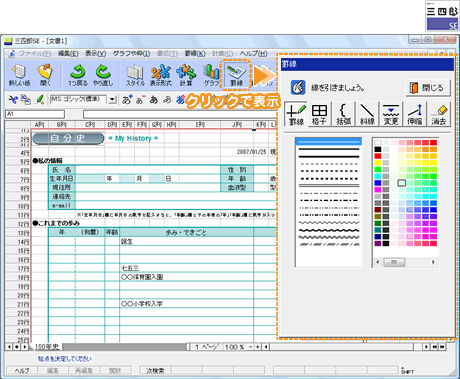Click the 自分史 title shape
This screenshot has height=379, width=460.
68,138
